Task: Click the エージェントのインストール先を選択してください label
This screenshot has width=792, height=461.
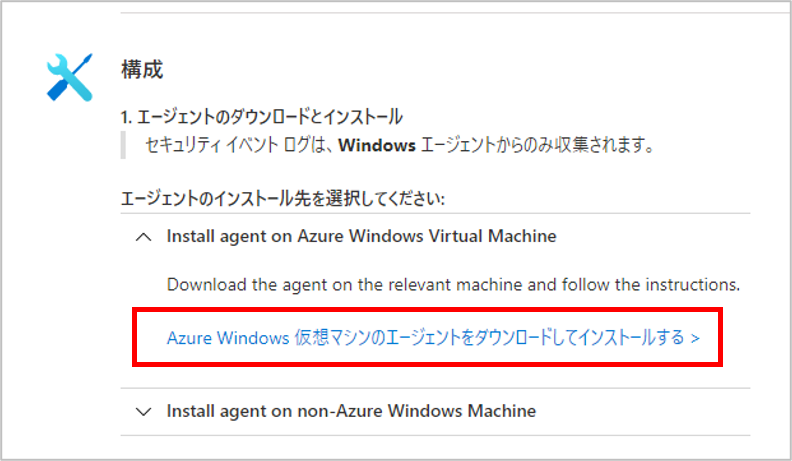Action: pyautogui.click(x=281, y=197)
